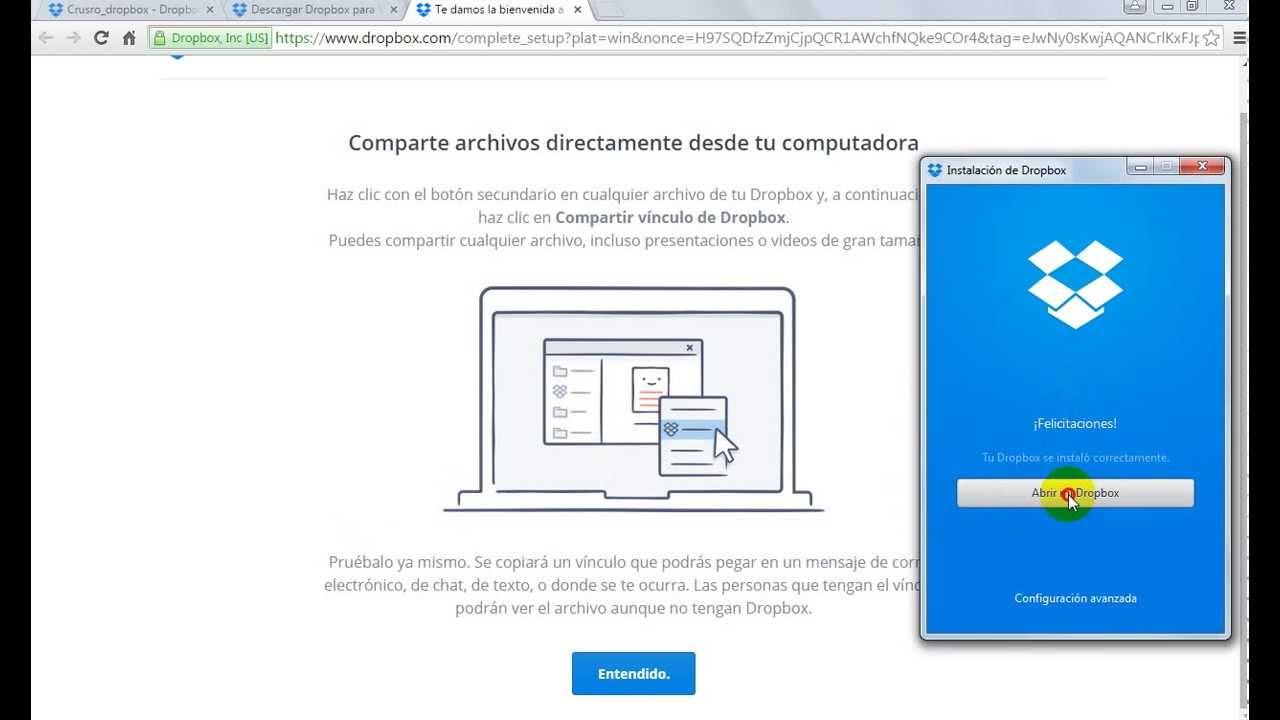The image size is (1280, 720).
Task: Click Pruébalo ya mismo paragraph text
Action: [622, 585]
